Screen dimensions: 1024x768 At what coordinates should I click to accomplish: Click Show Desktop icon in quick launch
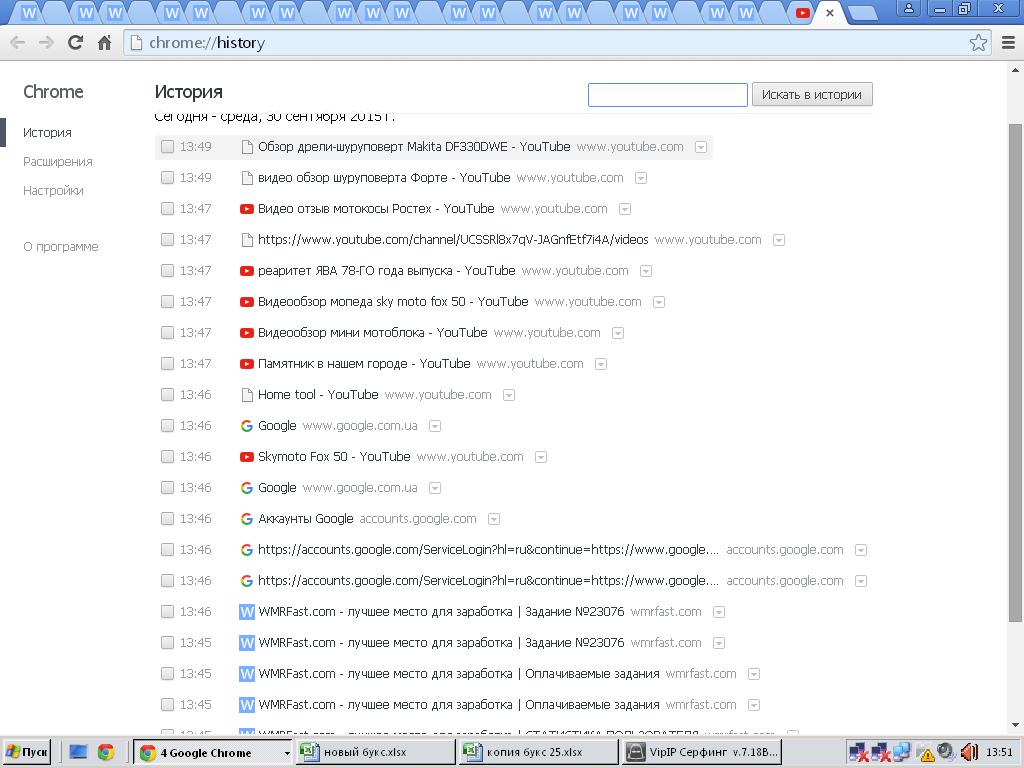click(78, 752)
